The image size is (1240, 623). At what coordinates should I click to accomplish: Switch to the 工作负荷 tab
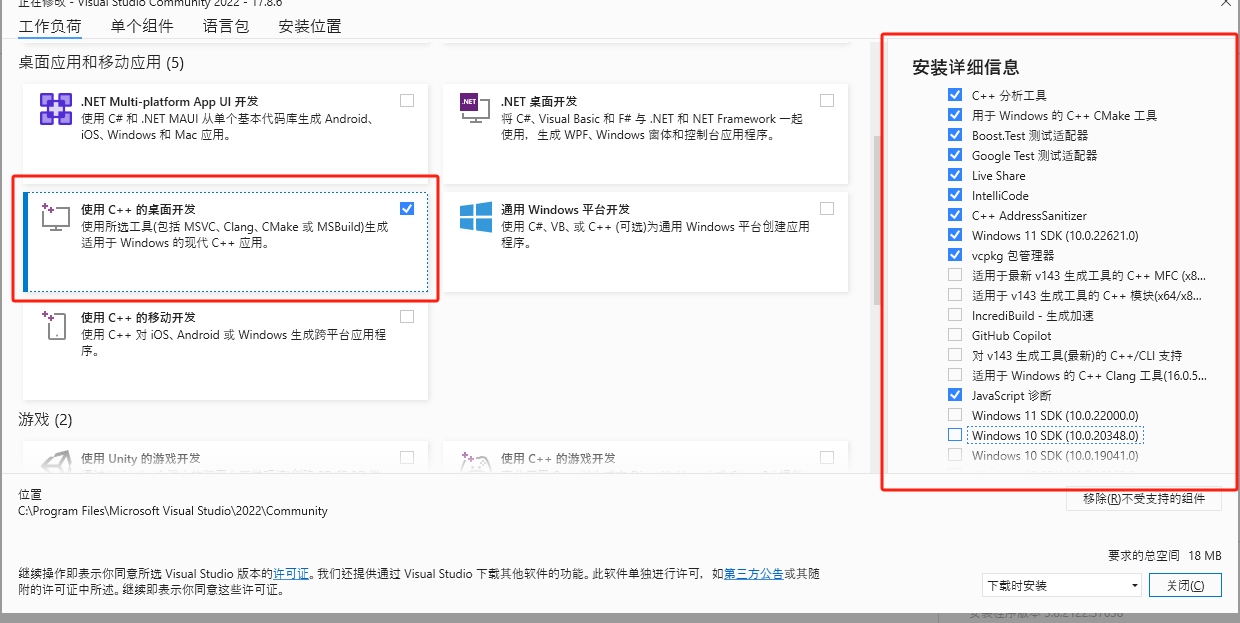50,26
